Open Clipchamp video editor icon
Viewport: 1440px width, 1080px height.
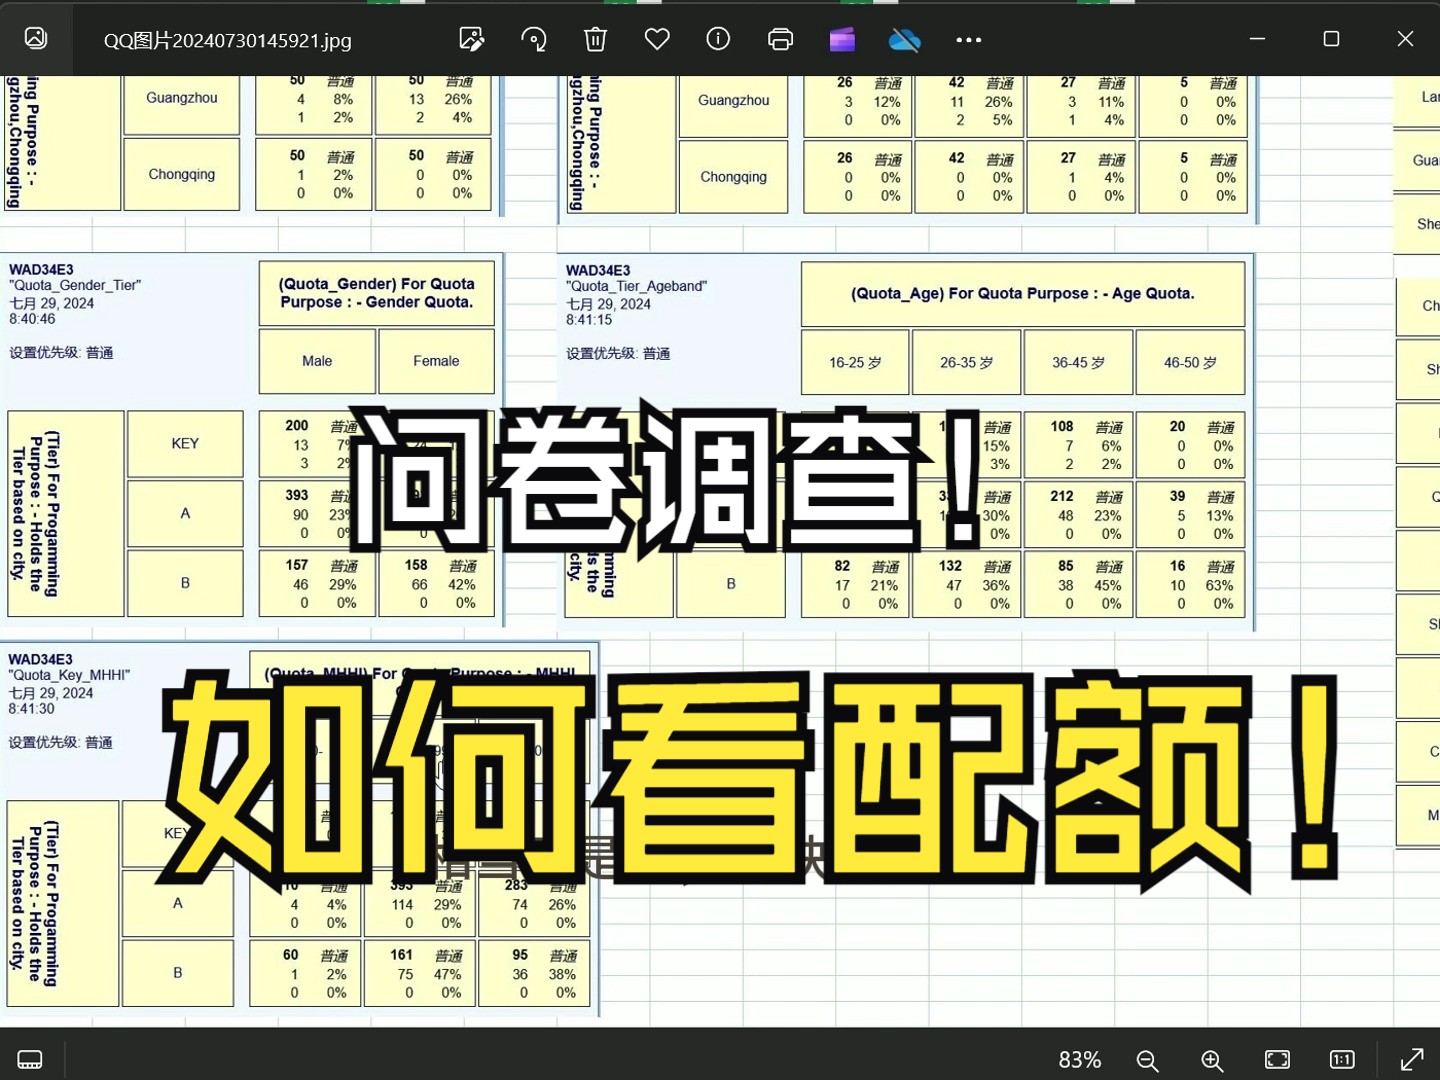(x=842, y=39)
